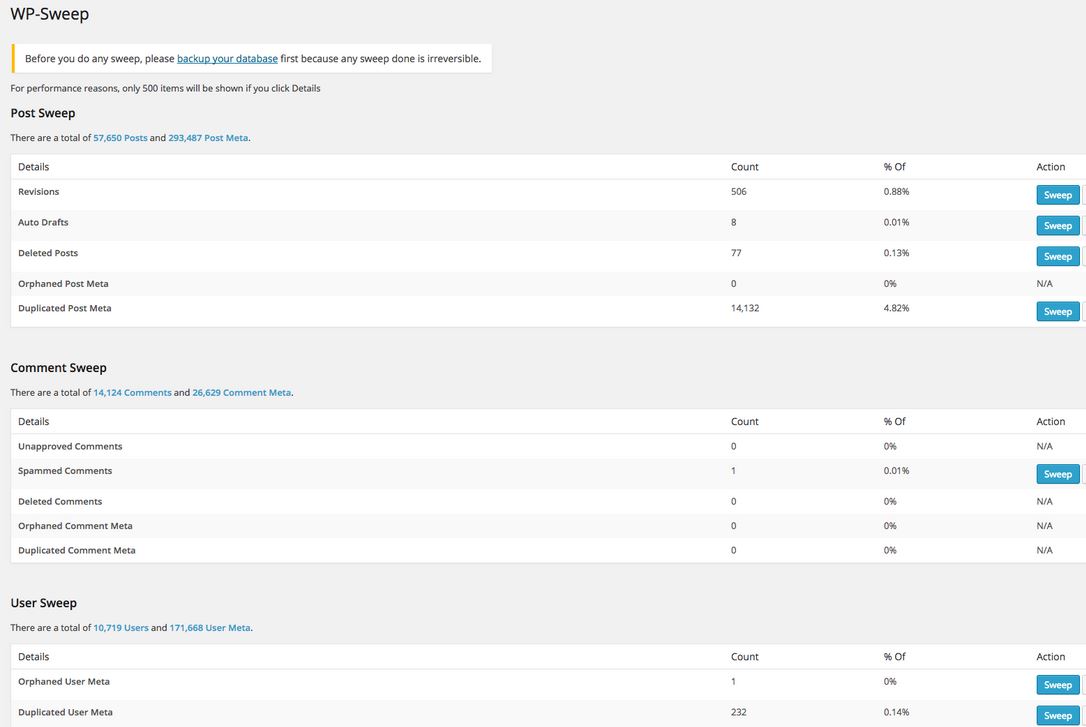This screenshot has height=727, width=1086.
Task: Sweep the Deleted Posts row
Action: pos(1058,256)
